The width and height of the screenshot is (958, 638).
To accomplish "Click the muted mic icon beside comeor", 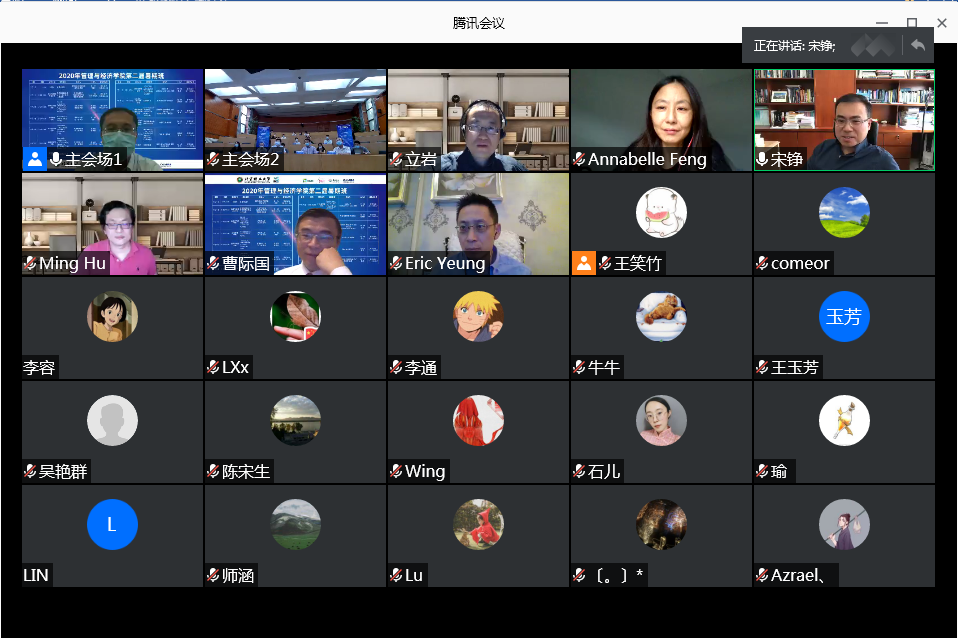I will (762, 264).
